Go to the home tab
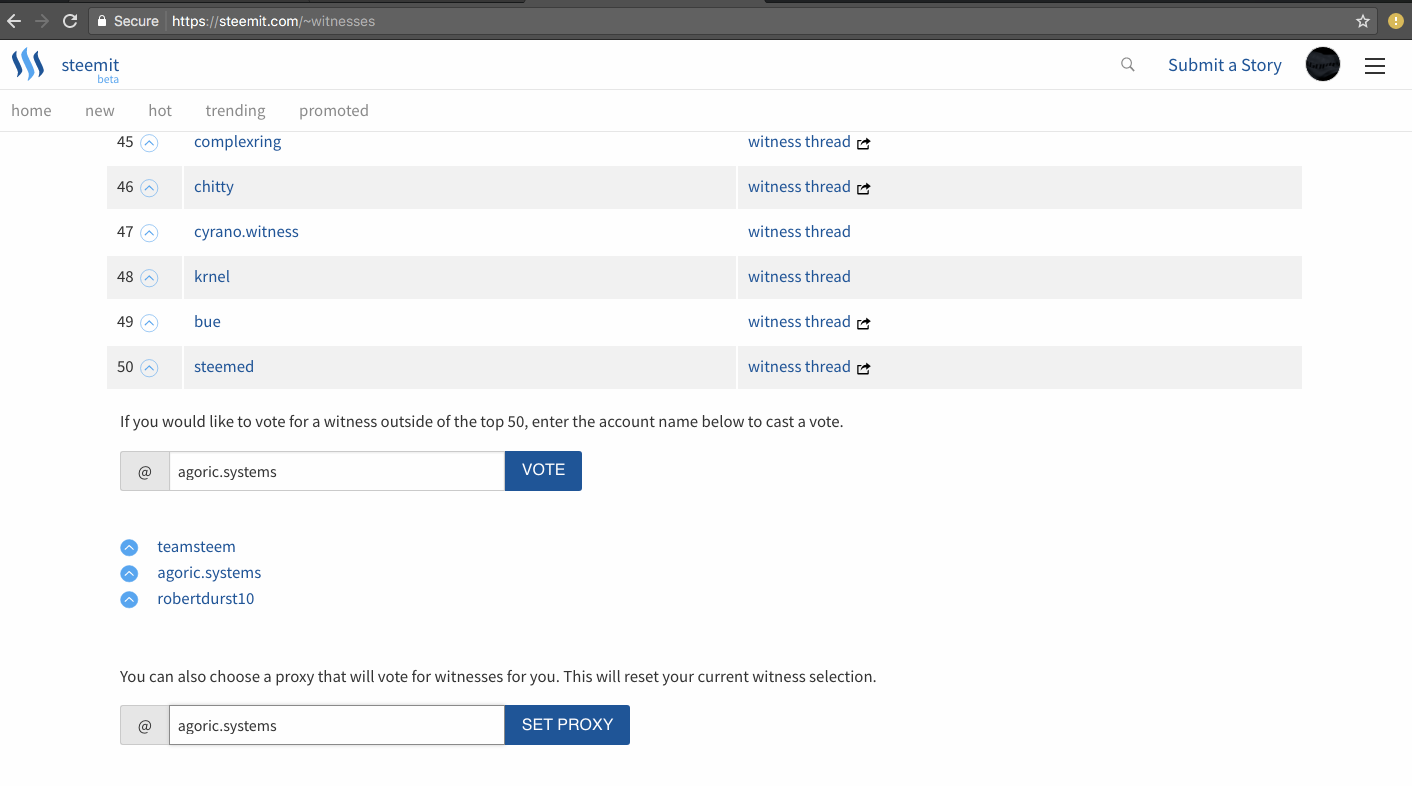1412x786 pixels. point(31,110)
